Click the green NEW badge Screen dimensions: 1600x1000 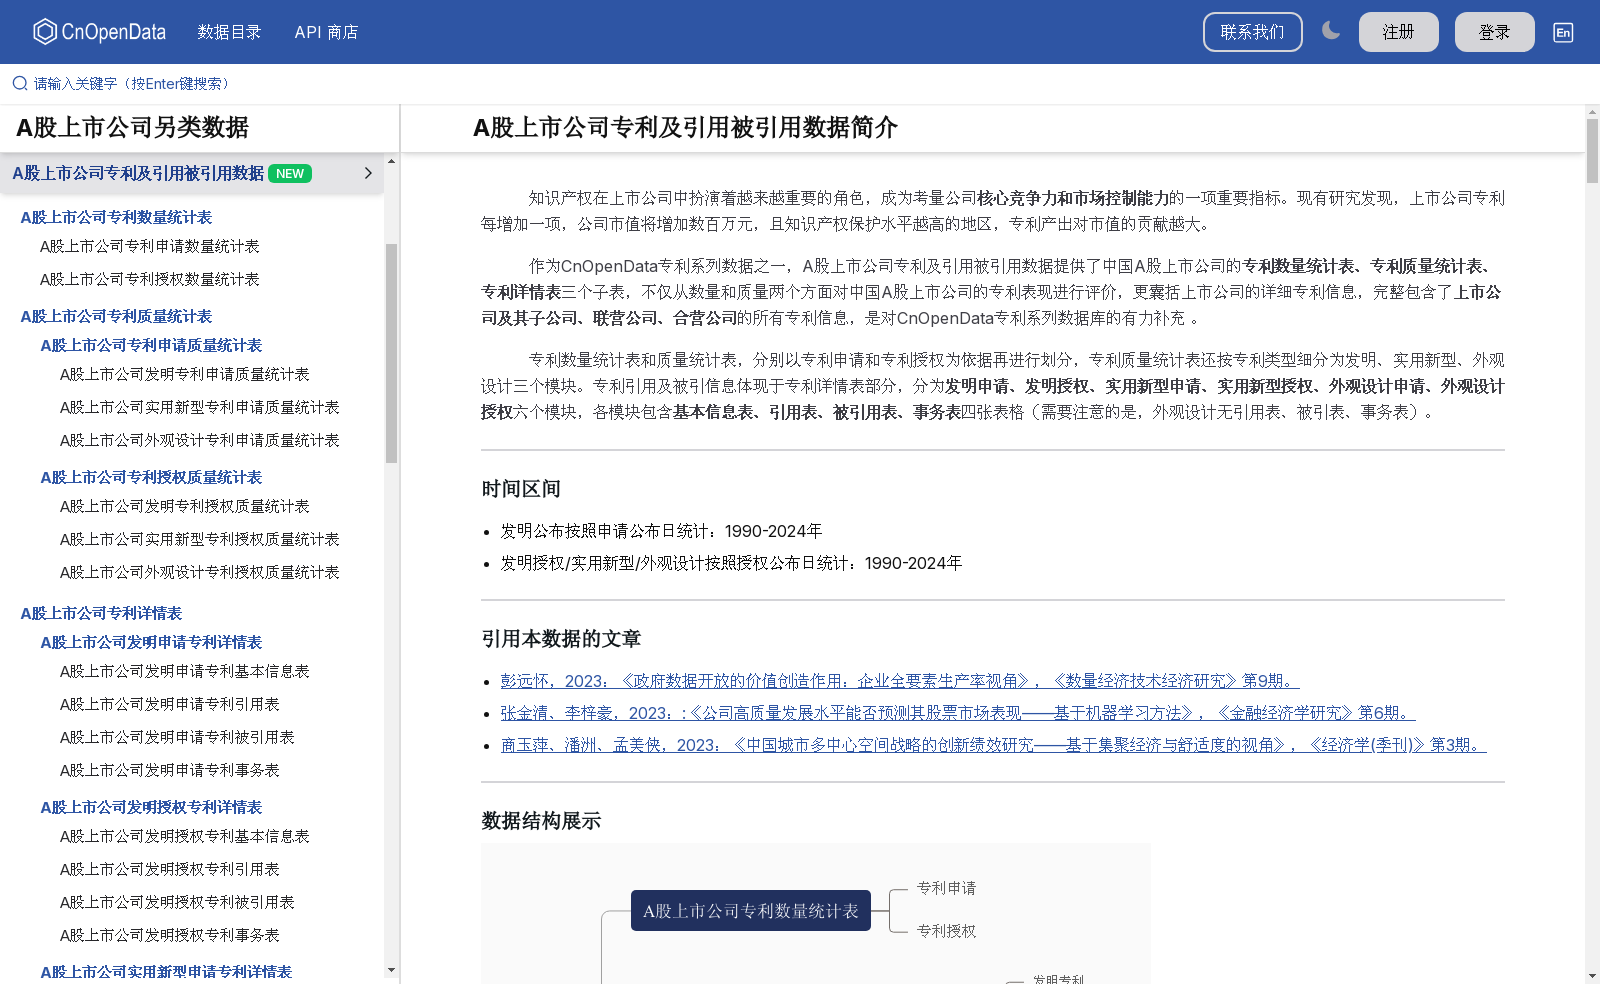pyautogui.click(x=290, y=173)
